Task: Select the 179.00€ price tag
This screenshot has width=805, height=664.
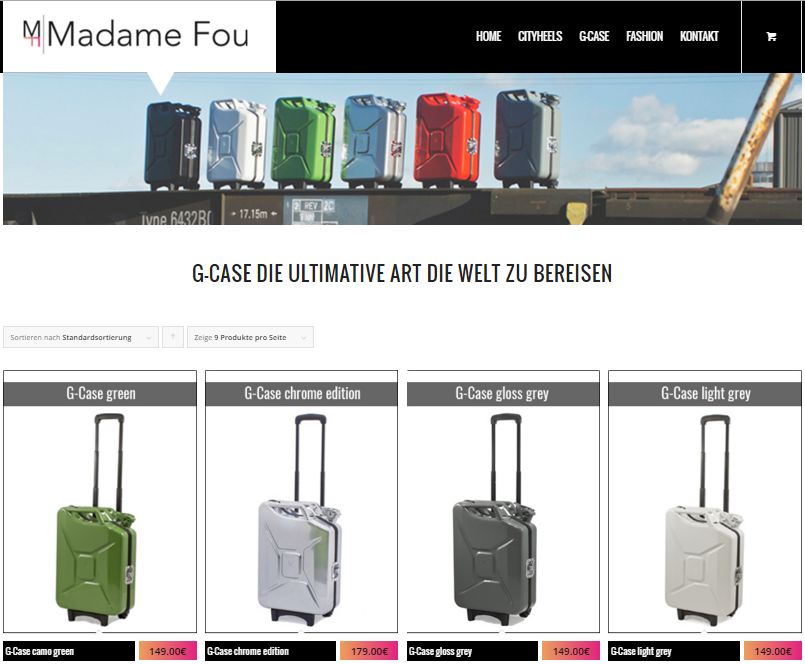Action: click(x=369, y=651)
